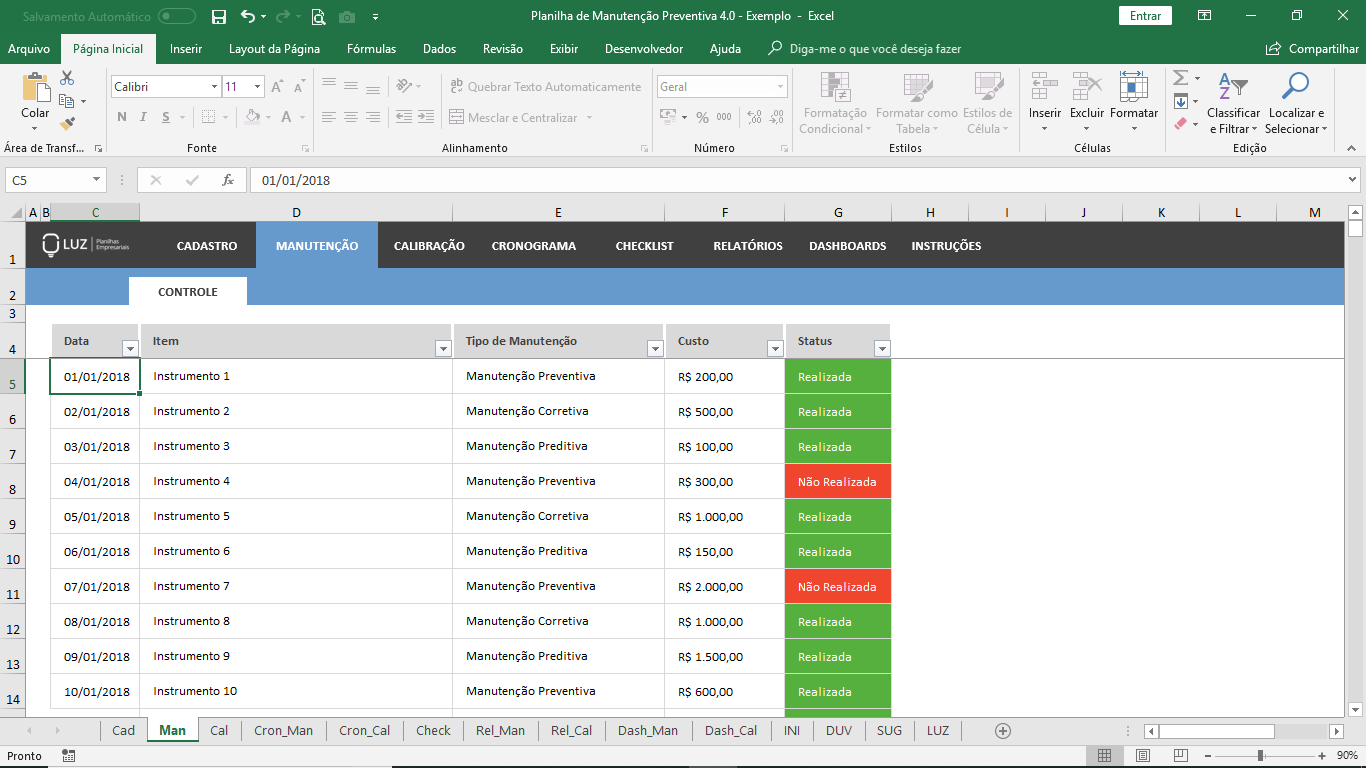This screenshot has width=1366, height=768.
Task: Switch to the Dash_Man sheet tab
Action: click(647, 731)
